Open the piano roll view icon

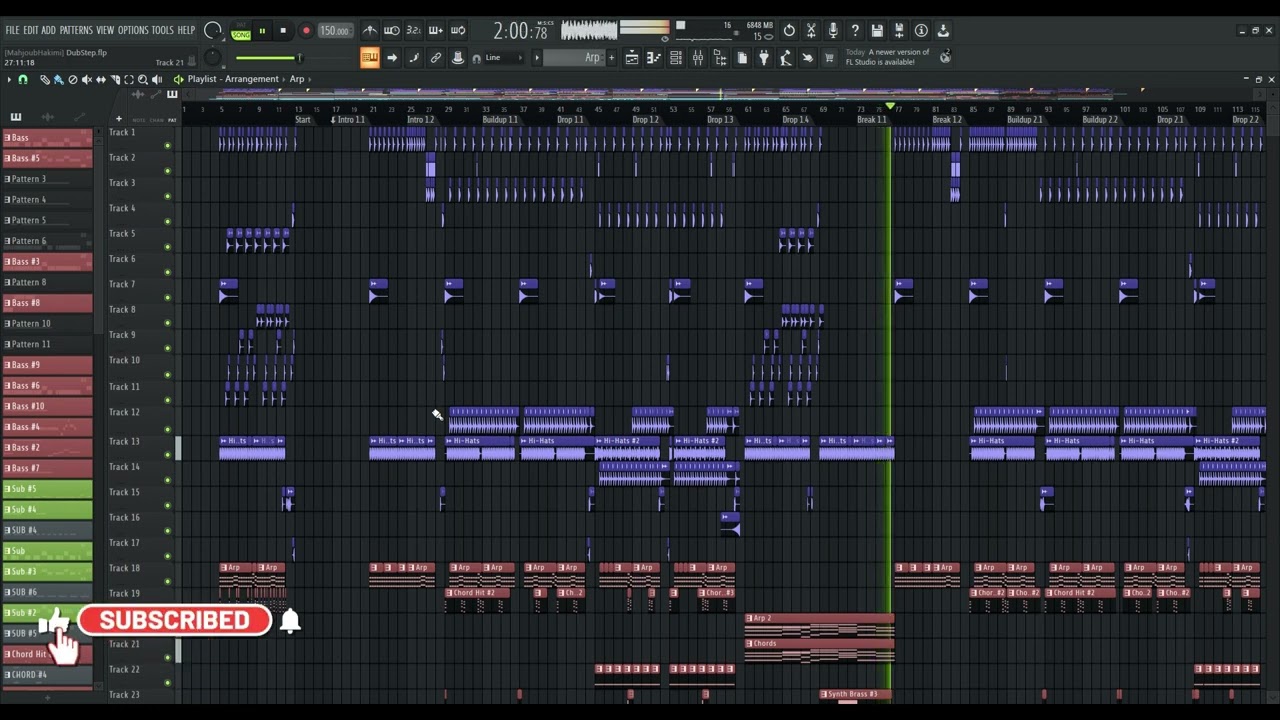(x=653, y=58)
